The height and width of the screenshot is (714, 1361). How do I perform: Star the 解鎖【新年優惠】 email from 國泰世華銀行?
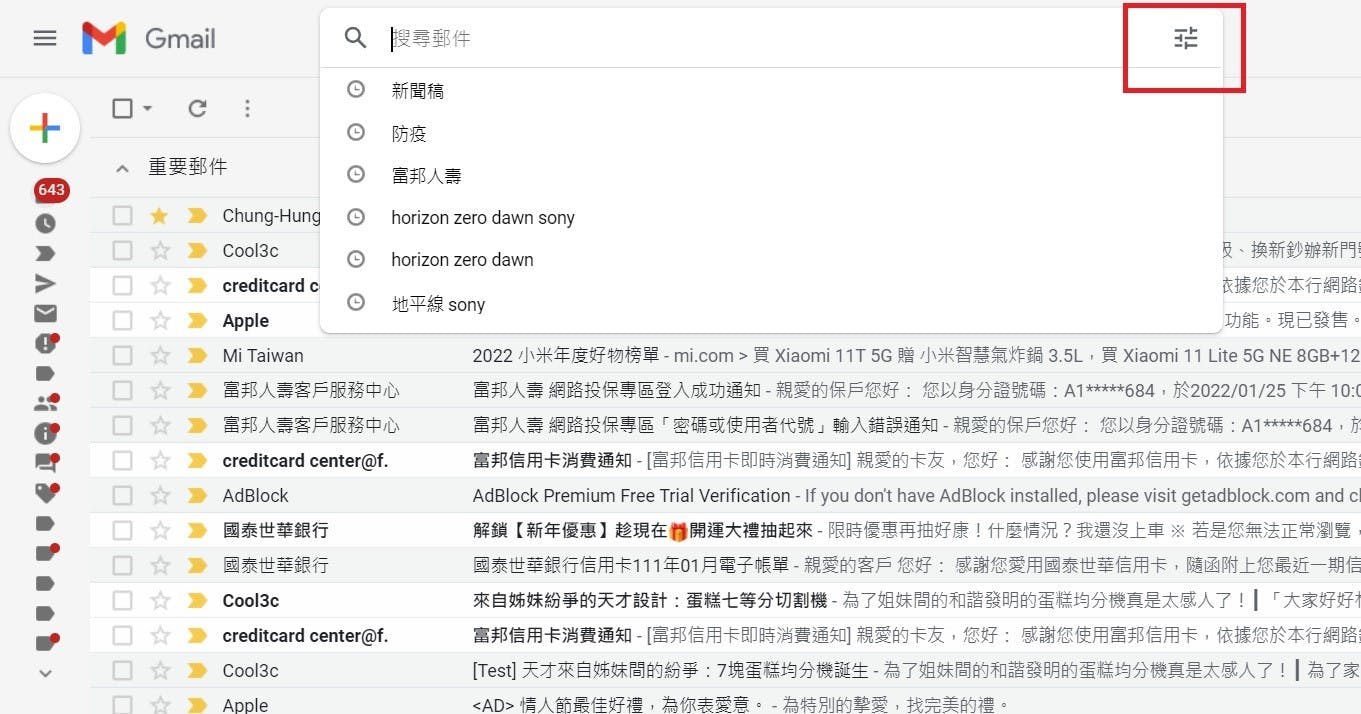[x=159, y=531]
